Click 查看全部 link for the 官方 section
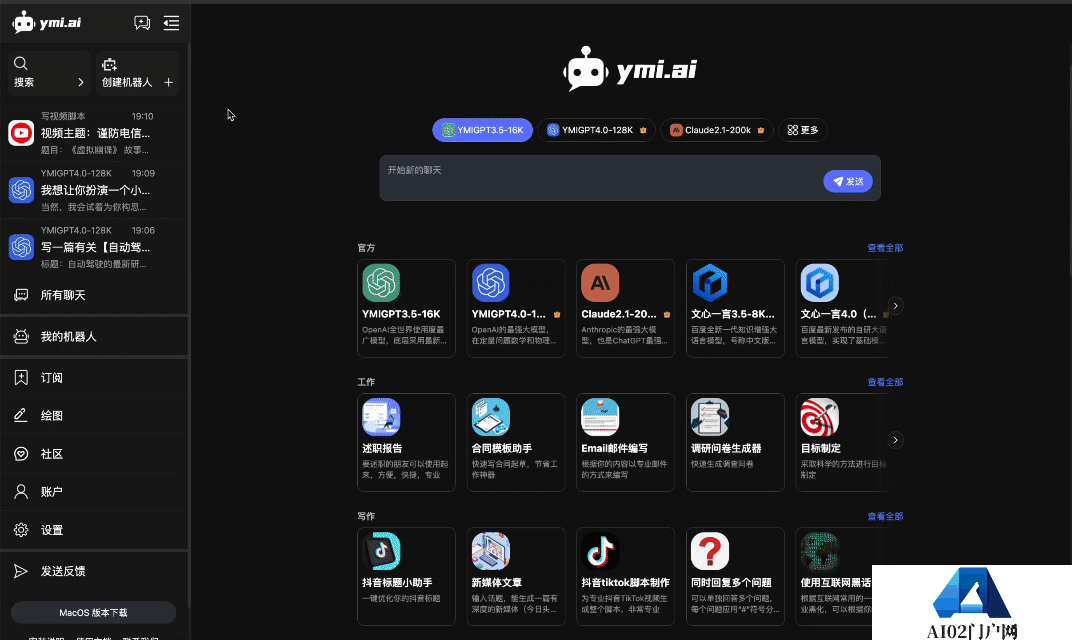The height and width of the screenshot is (640, 1072). click(885, 248)
